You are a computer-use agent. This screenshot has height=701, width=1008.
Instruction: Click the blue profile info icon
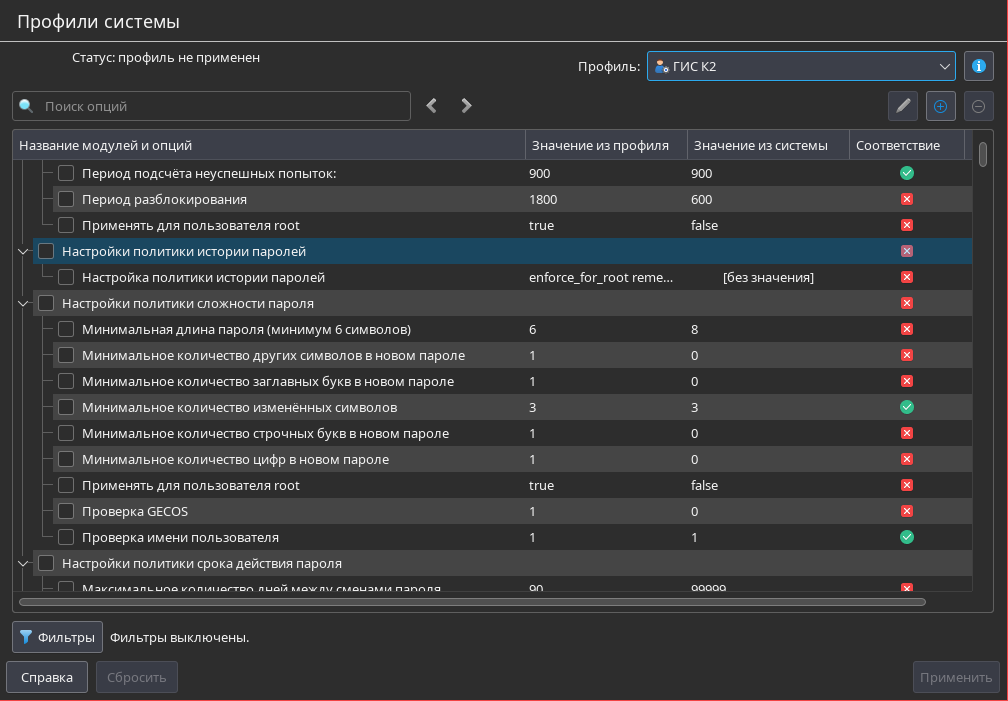click(979, 67)
